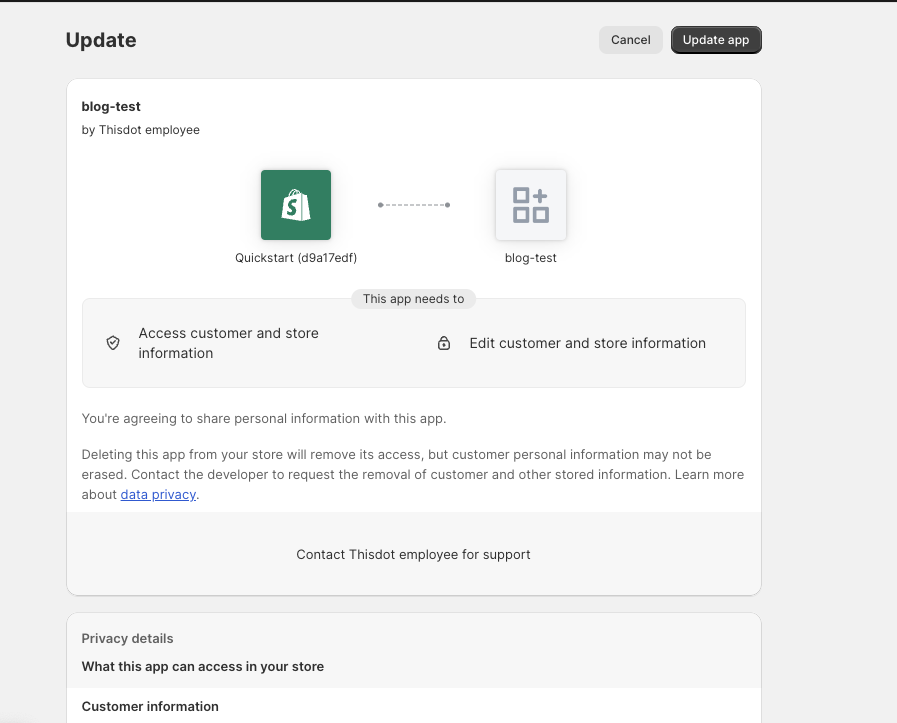Click the 'by Thisdot employee' developer text
This screenshot has width=897, height=723.
tap(140, 130)
